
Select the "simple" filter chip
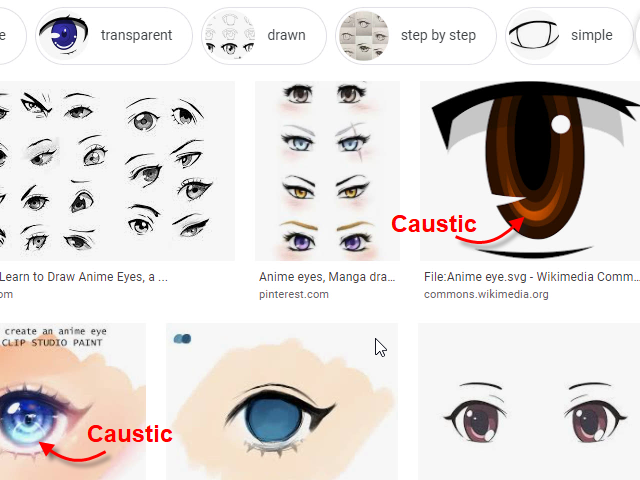pos(569,36)
